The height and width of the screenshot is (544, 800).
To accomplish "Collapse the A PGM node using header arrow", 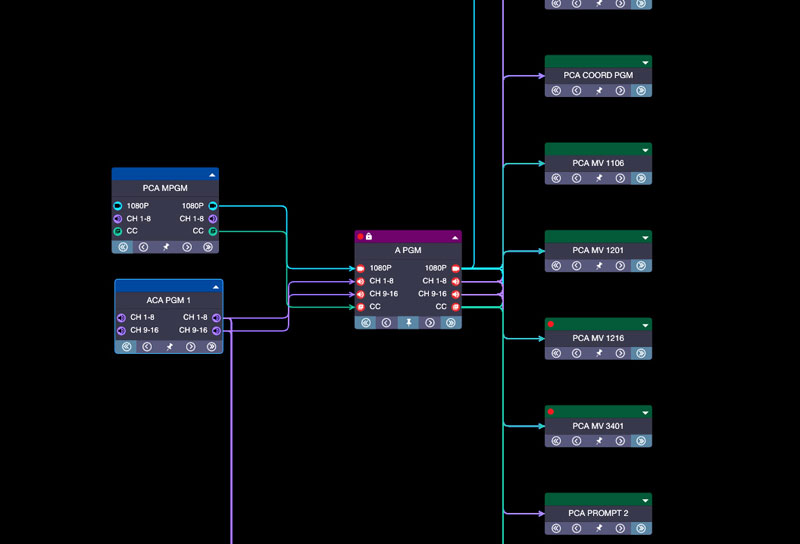I will tap(455, 237).
